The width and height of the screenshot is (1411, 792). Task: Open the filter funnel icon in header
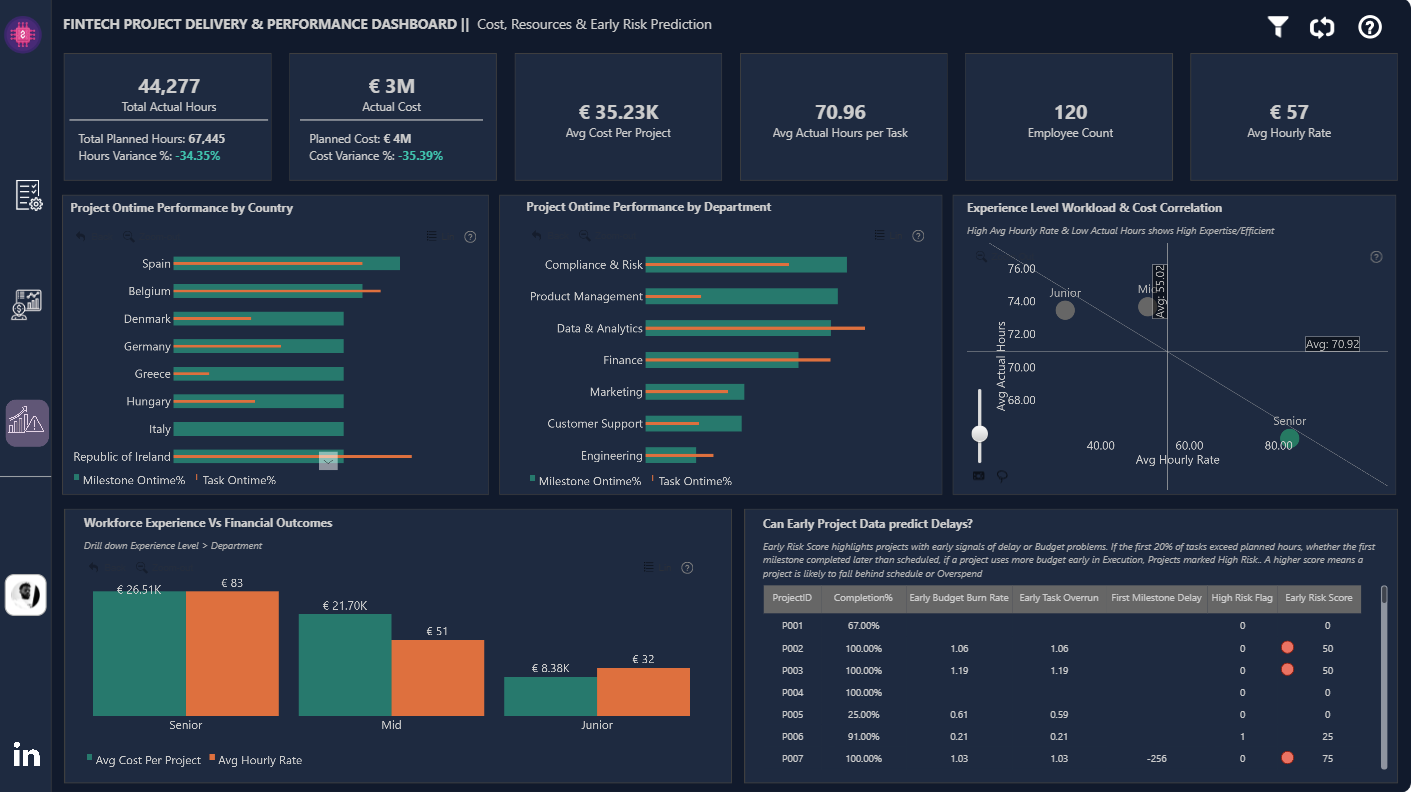pyautogui.click(x=1277, y=27)
